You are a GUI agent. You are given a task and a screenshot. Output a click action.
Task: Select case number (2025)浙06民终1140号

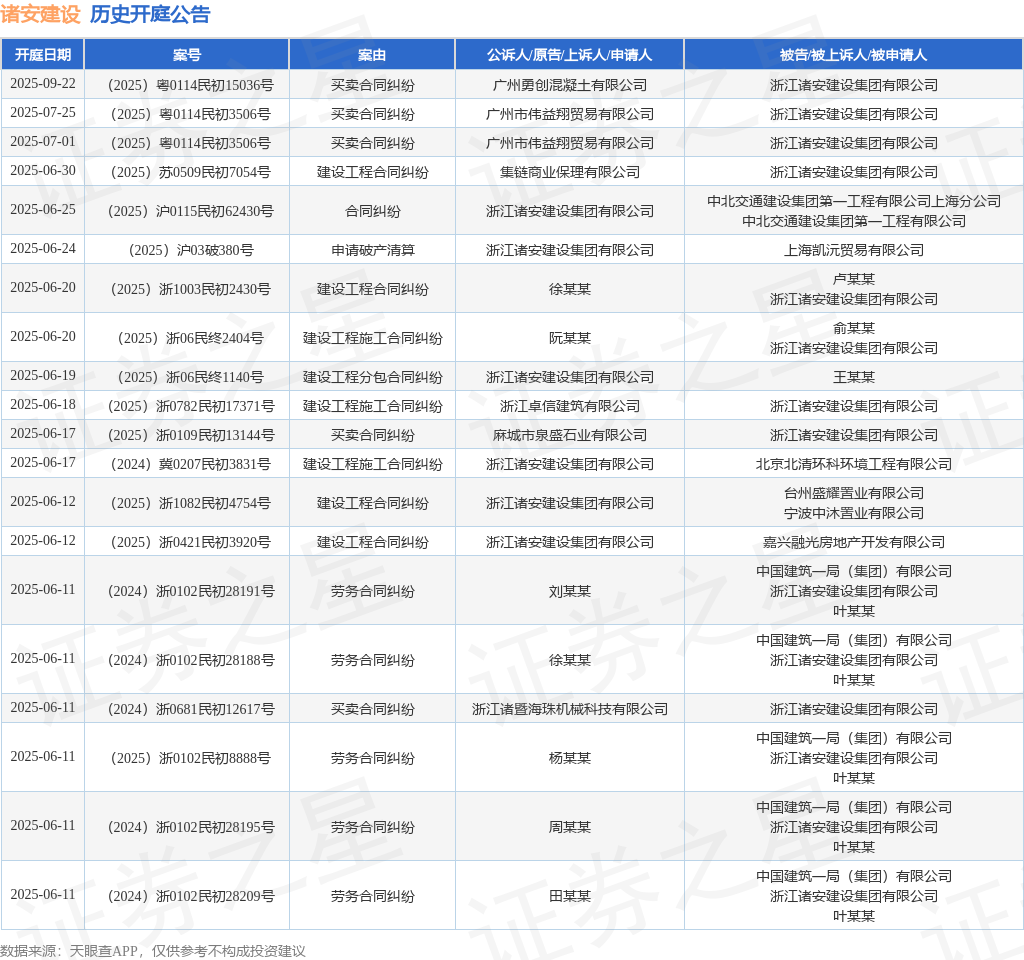[x=191, y=377]
